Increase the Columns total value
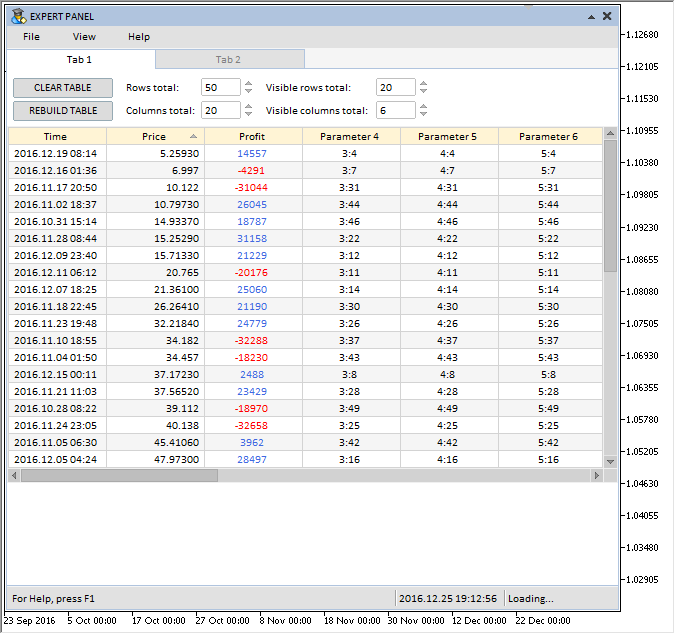 pyautogui.click(x=248, y=106)
